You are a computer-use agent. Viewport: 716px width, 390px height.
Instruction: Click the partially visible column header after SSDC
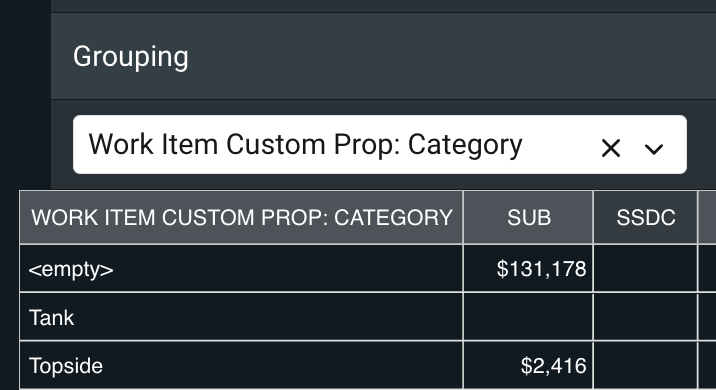coord(707,217)
